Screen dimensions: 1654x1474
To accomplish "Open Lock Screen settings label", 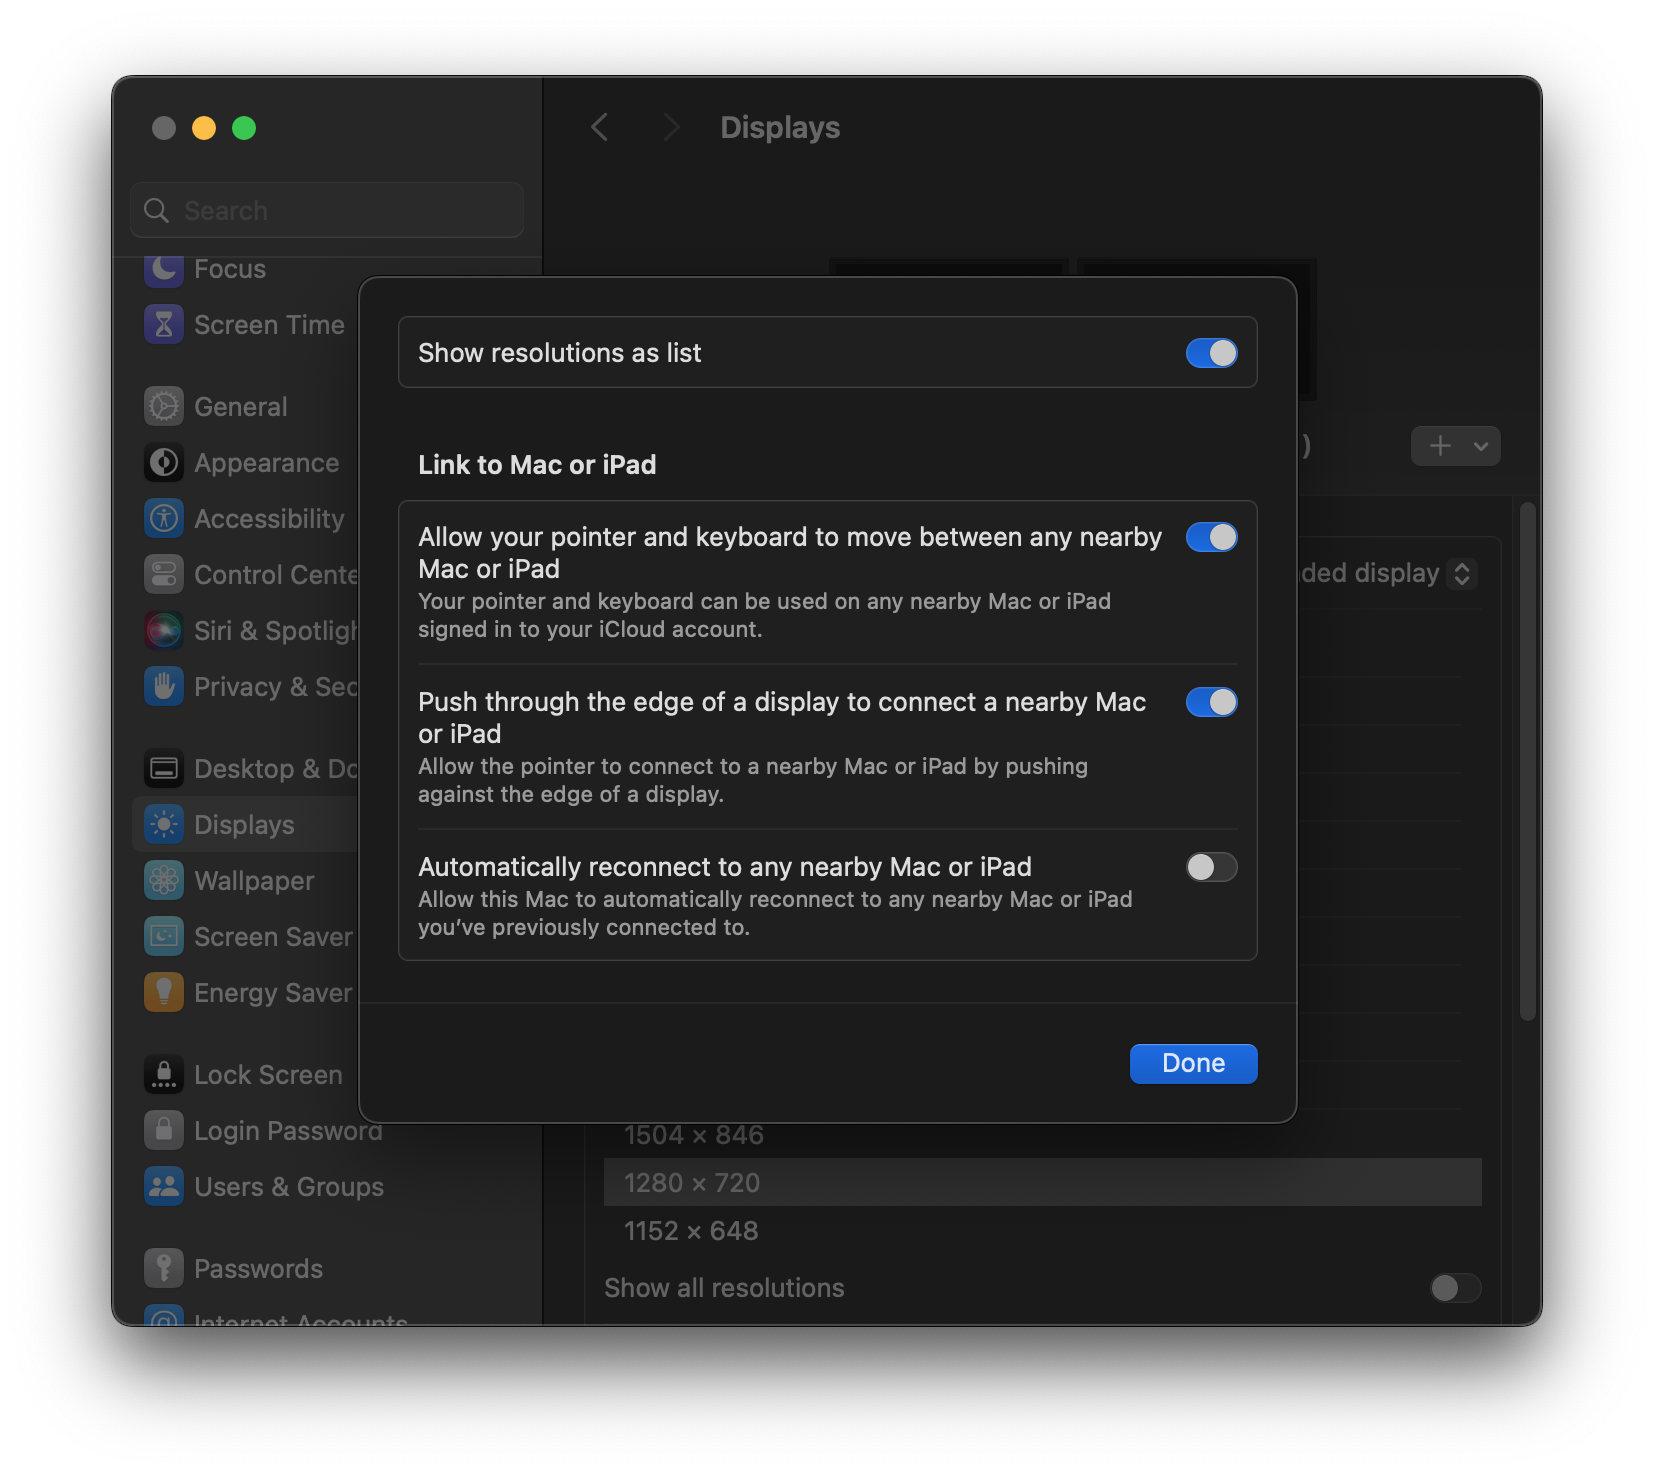I will [268, 1074].
